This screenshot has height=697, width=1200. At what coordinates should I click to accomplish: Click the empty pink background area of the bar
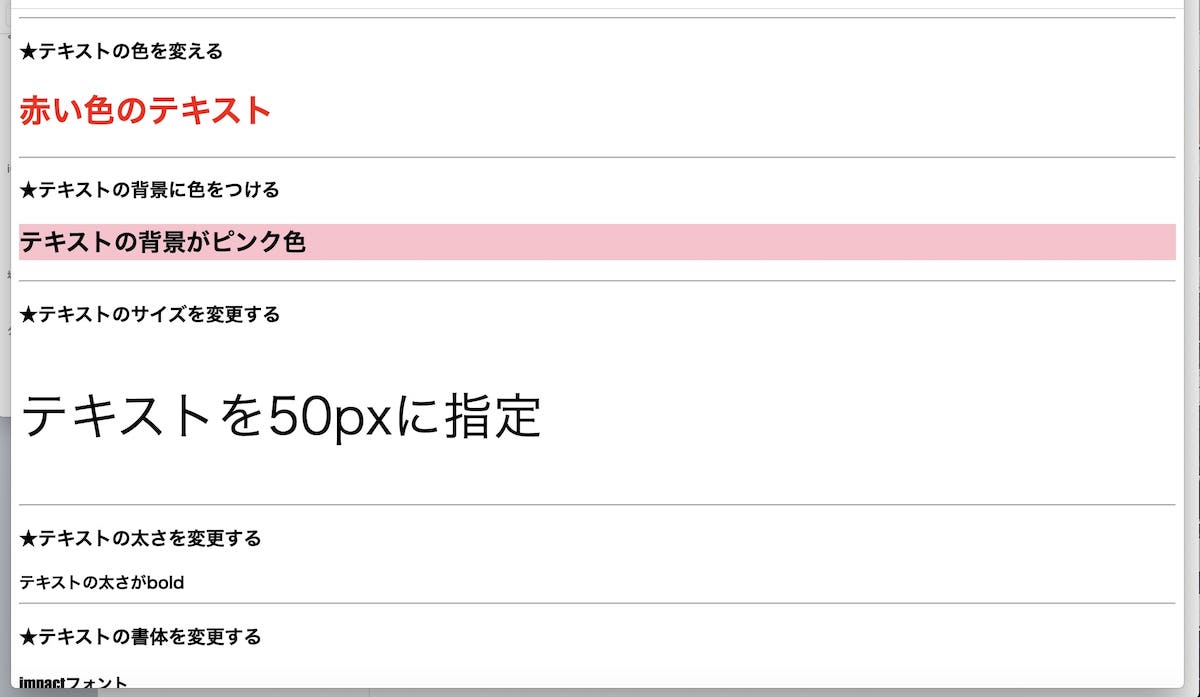point(740,241)
